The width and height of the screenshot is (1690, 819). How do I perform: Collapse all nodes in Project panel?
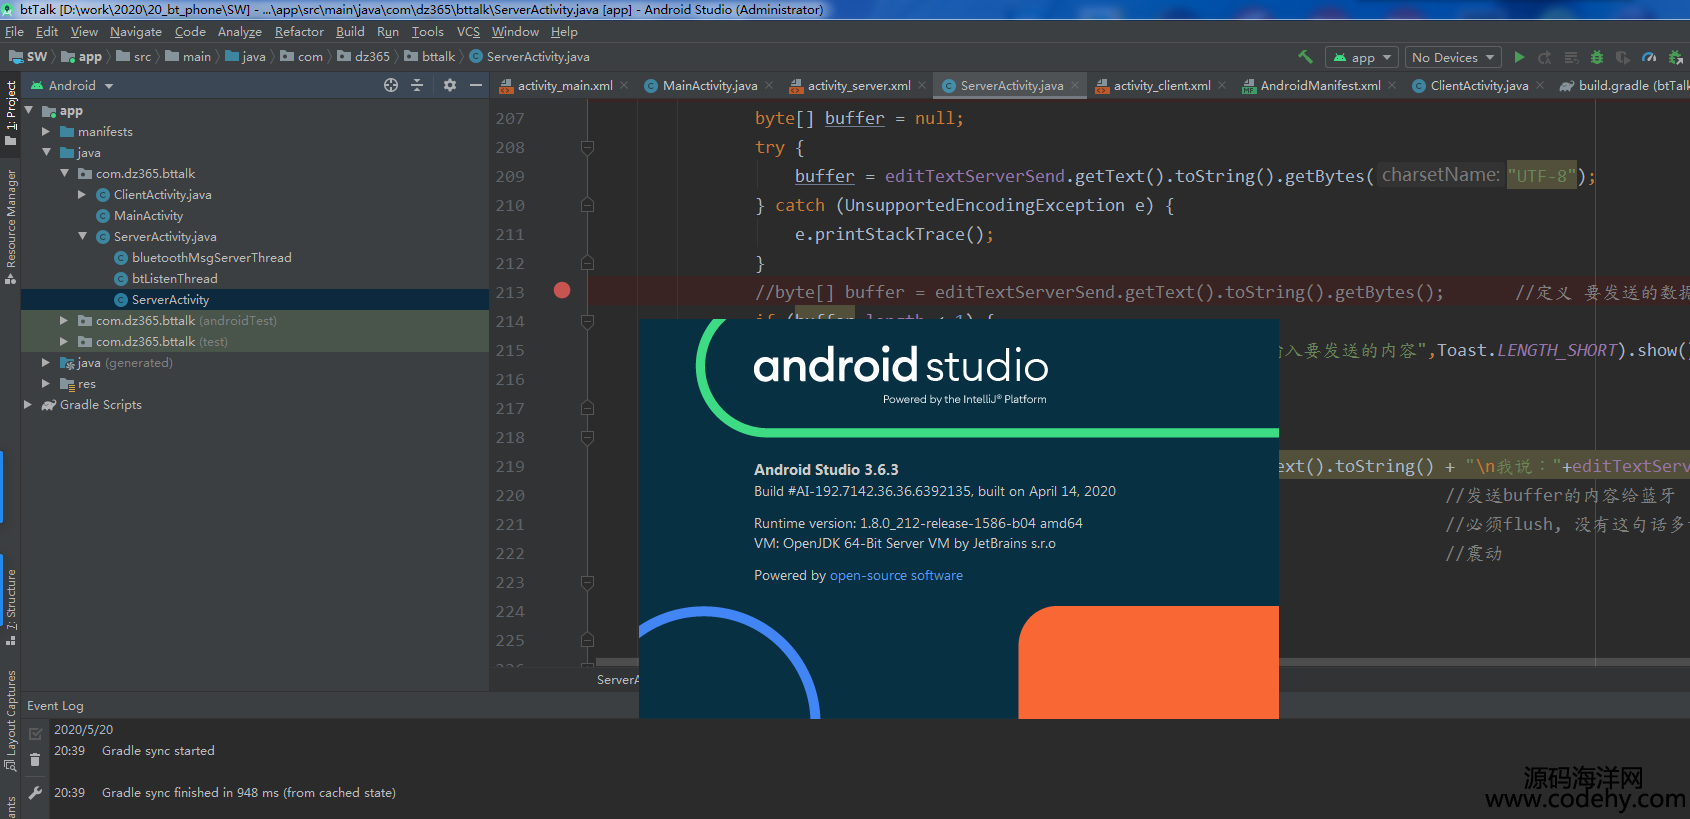417,85
